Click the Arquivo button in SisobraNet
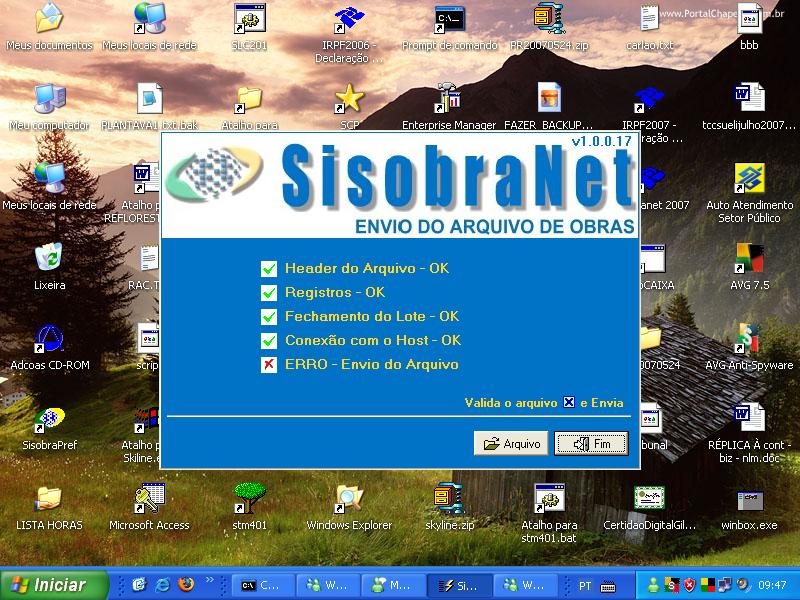 511,444
